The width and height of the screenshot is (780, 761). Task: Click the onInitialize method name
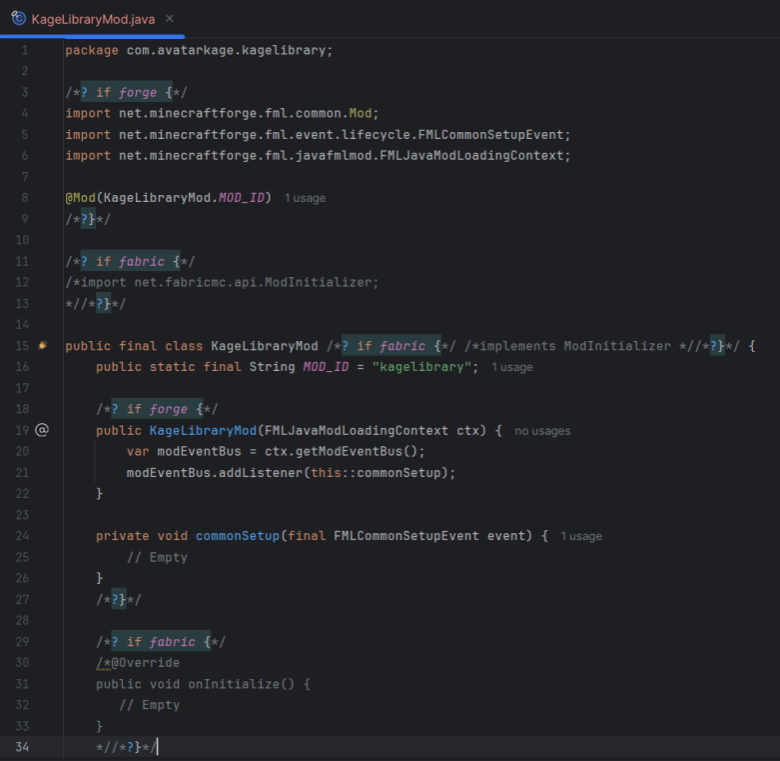click(225, 684)
